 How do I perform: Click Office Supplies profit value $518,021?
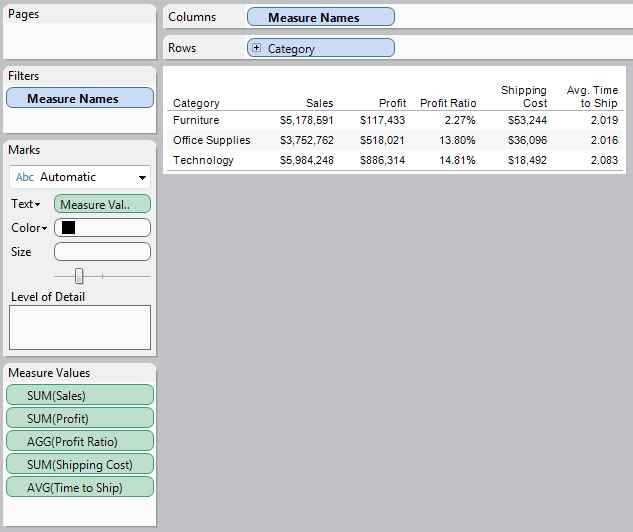[382, 140]
